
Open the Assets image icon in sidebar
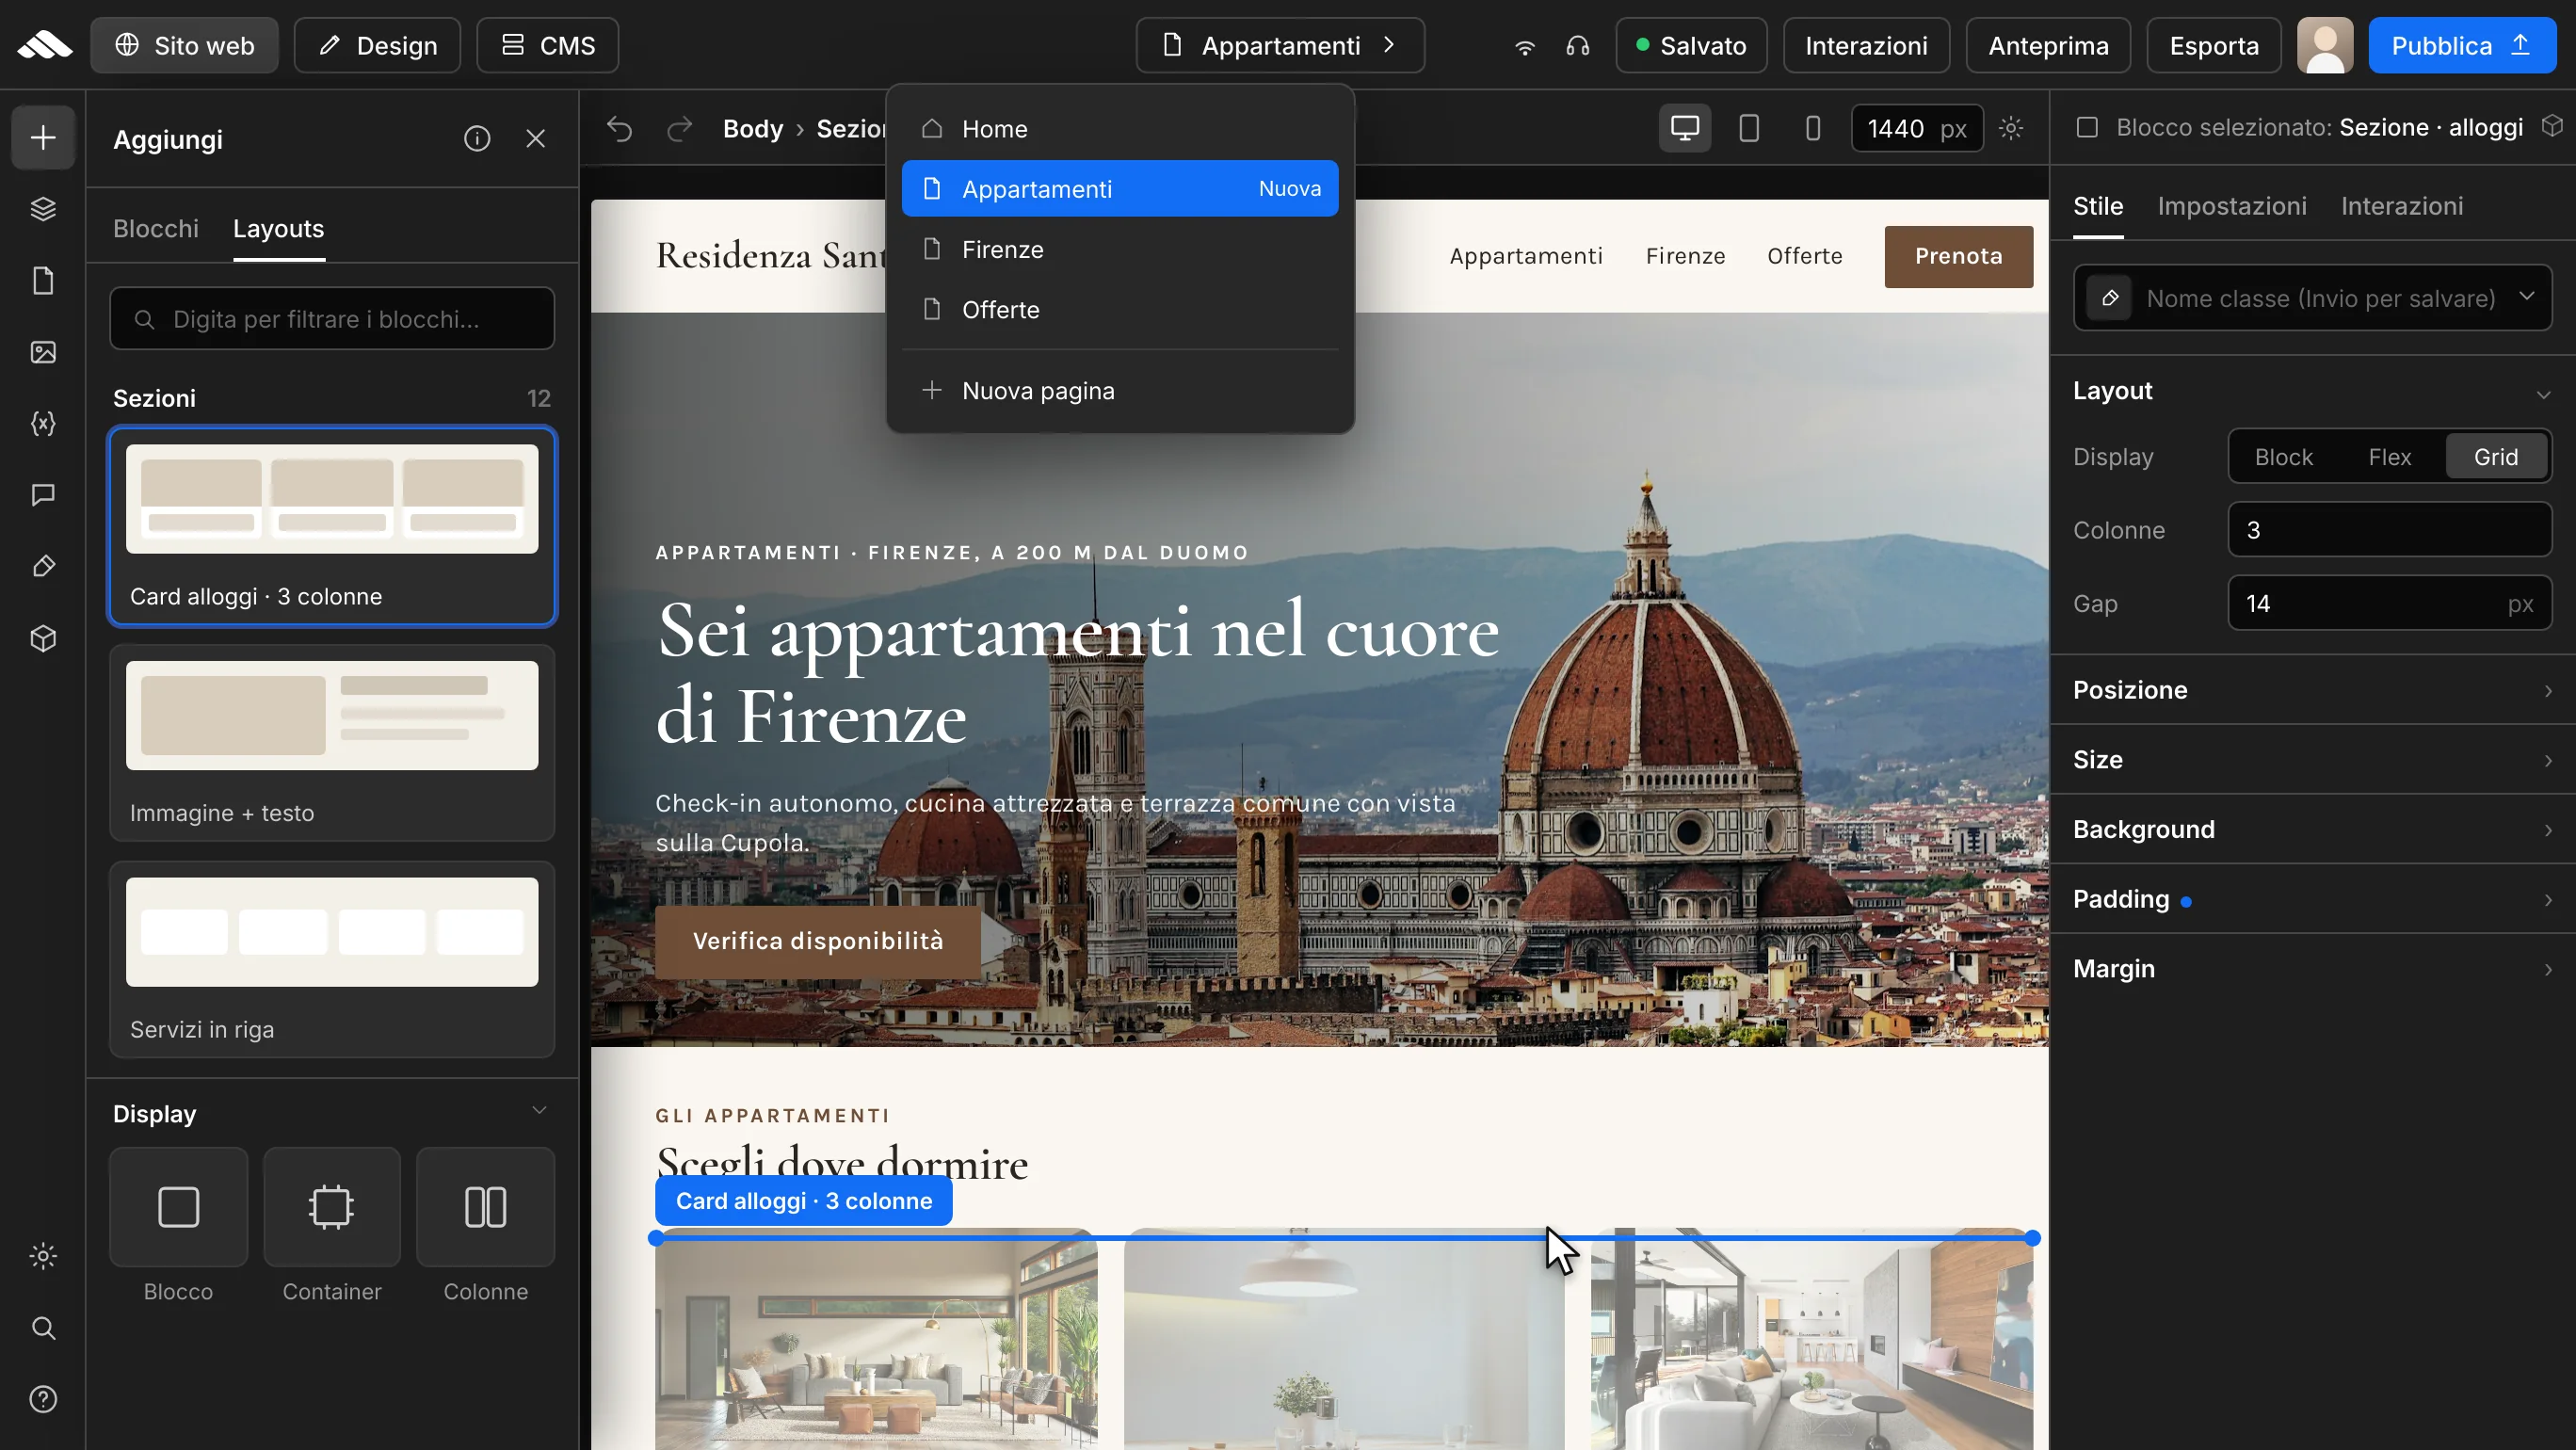[x=43, y=352]
